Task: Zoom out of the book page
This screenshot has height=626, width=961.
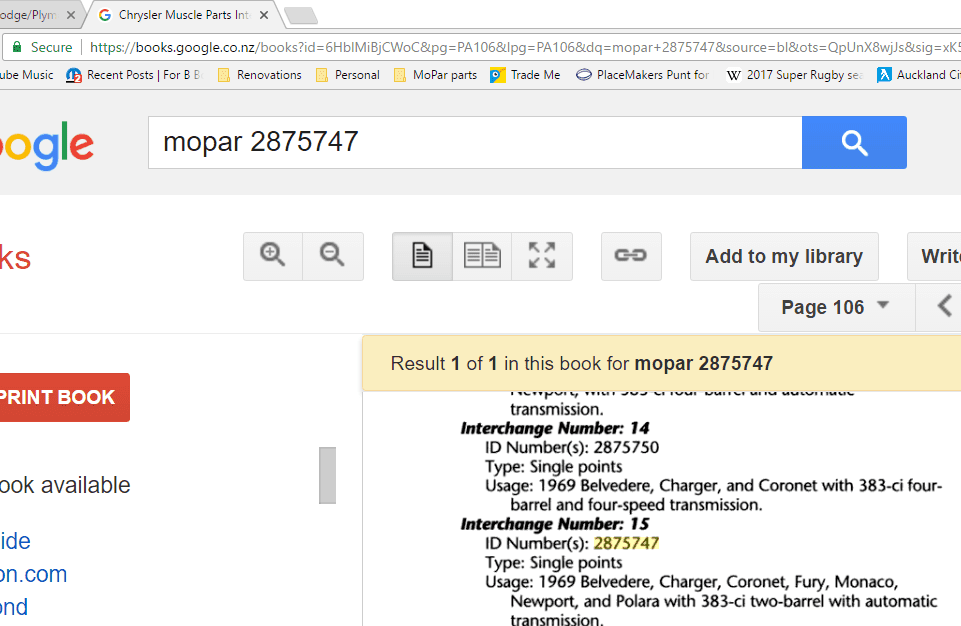Action: click(333, 256)
